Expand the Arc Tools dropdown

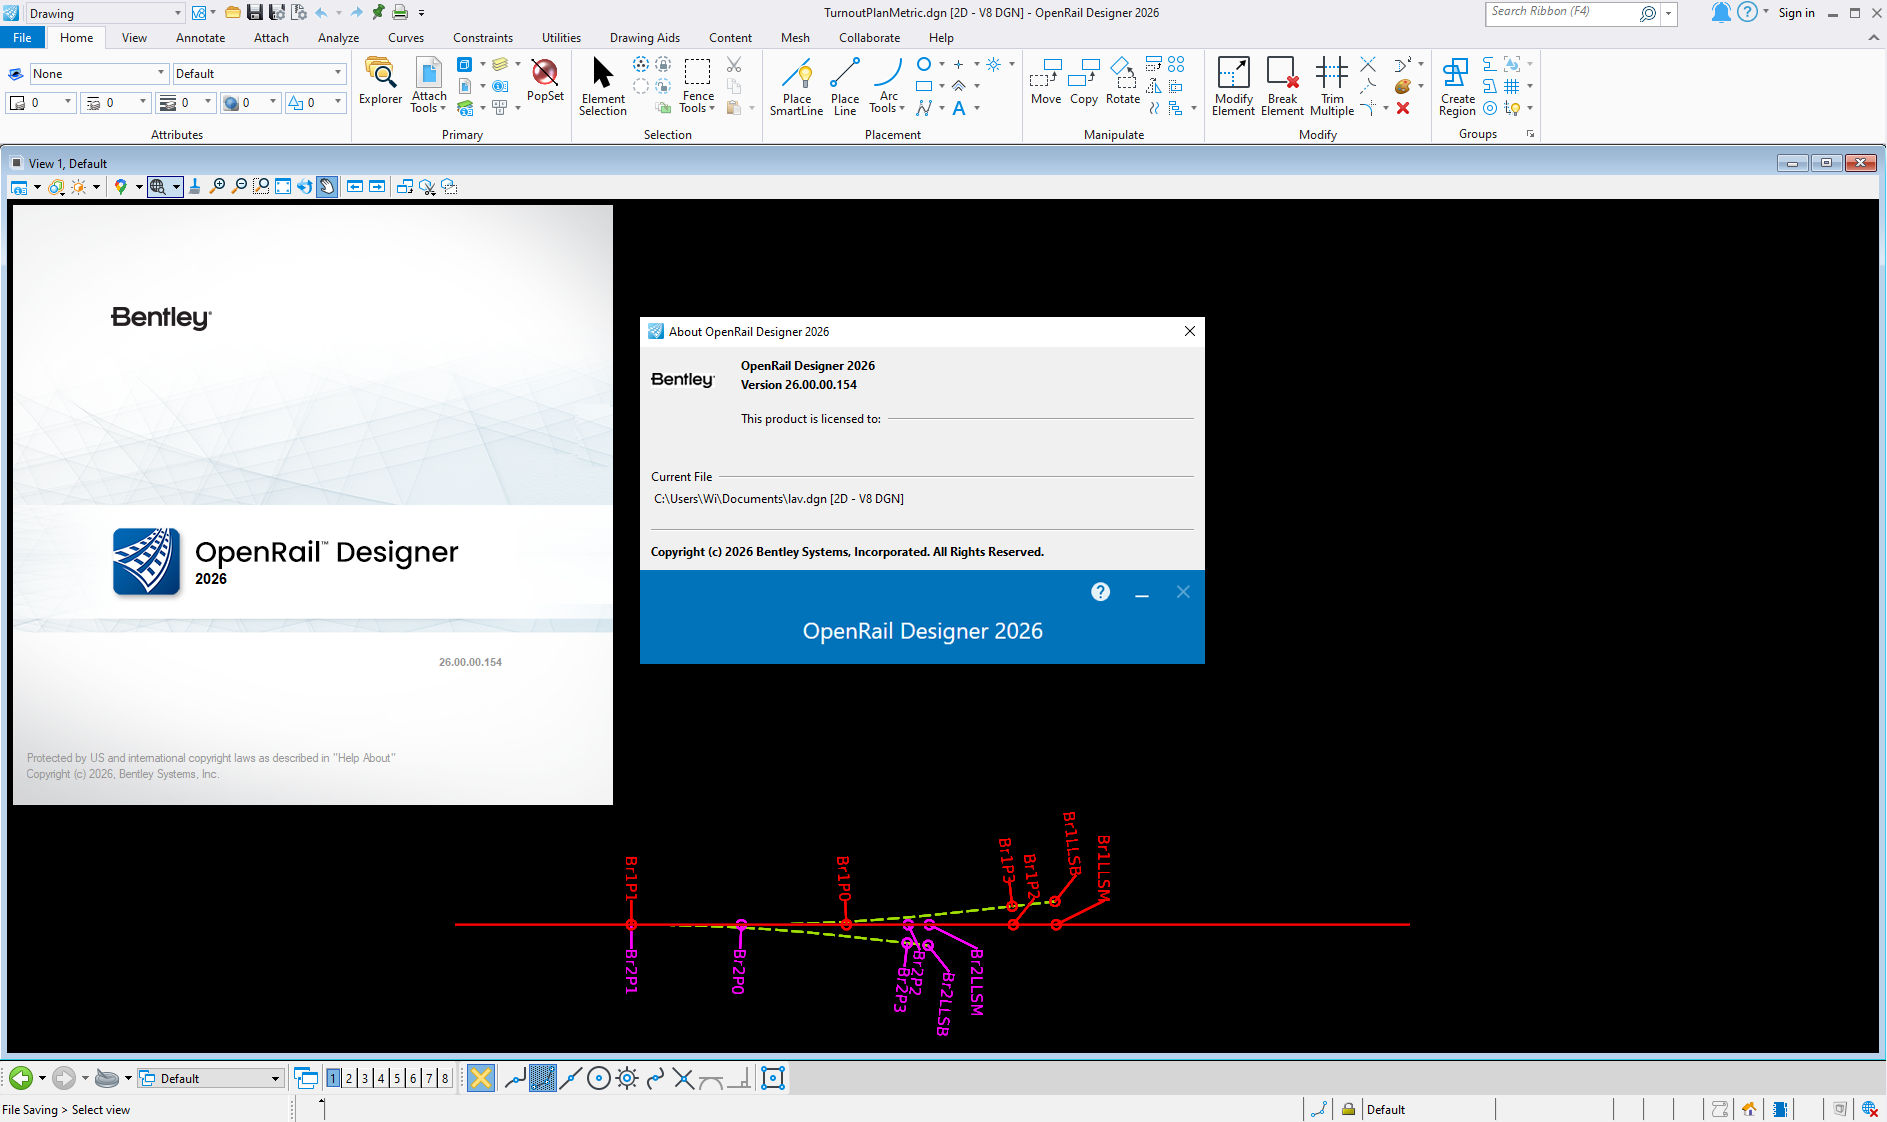[x=887, y=102]
